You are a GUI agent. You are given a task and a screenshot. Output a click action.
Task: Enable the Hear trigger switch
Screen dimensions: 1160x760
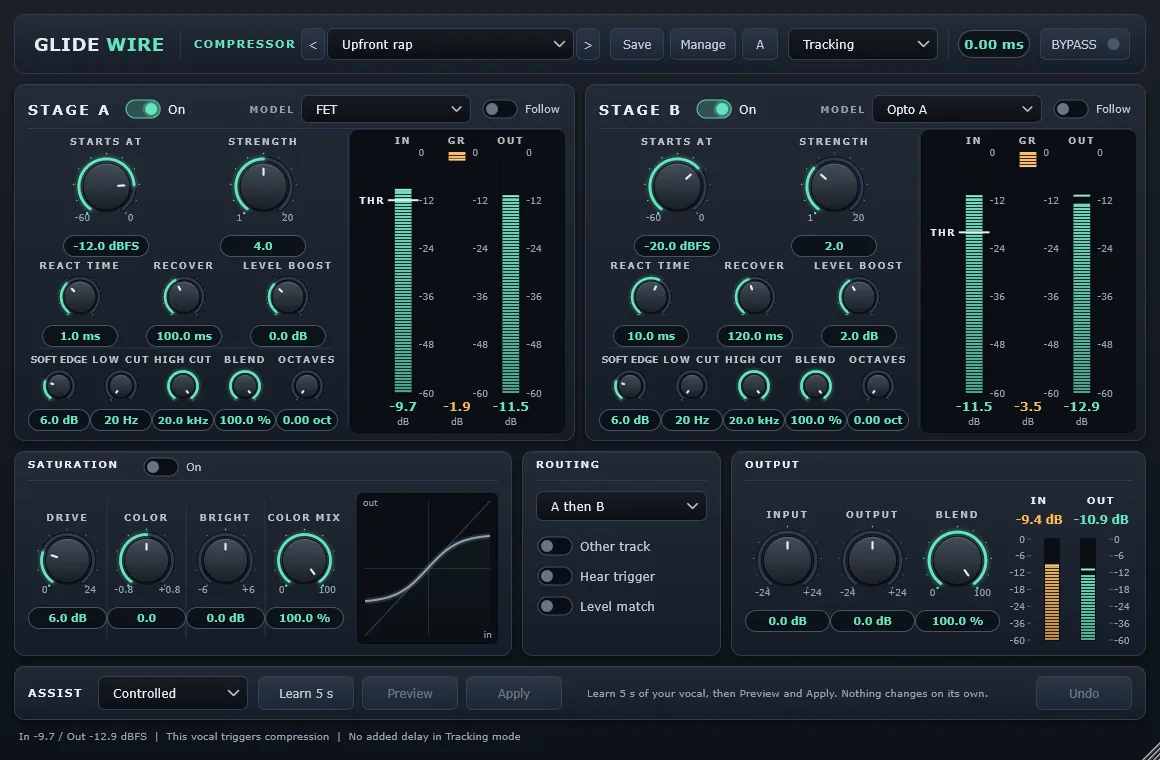coord(555,576)
